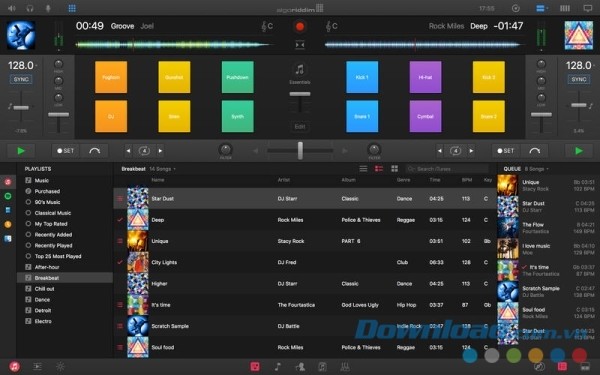Open the two-deck layout dropdown
Viewport: 600px width, 375px height.
(542, 8)
